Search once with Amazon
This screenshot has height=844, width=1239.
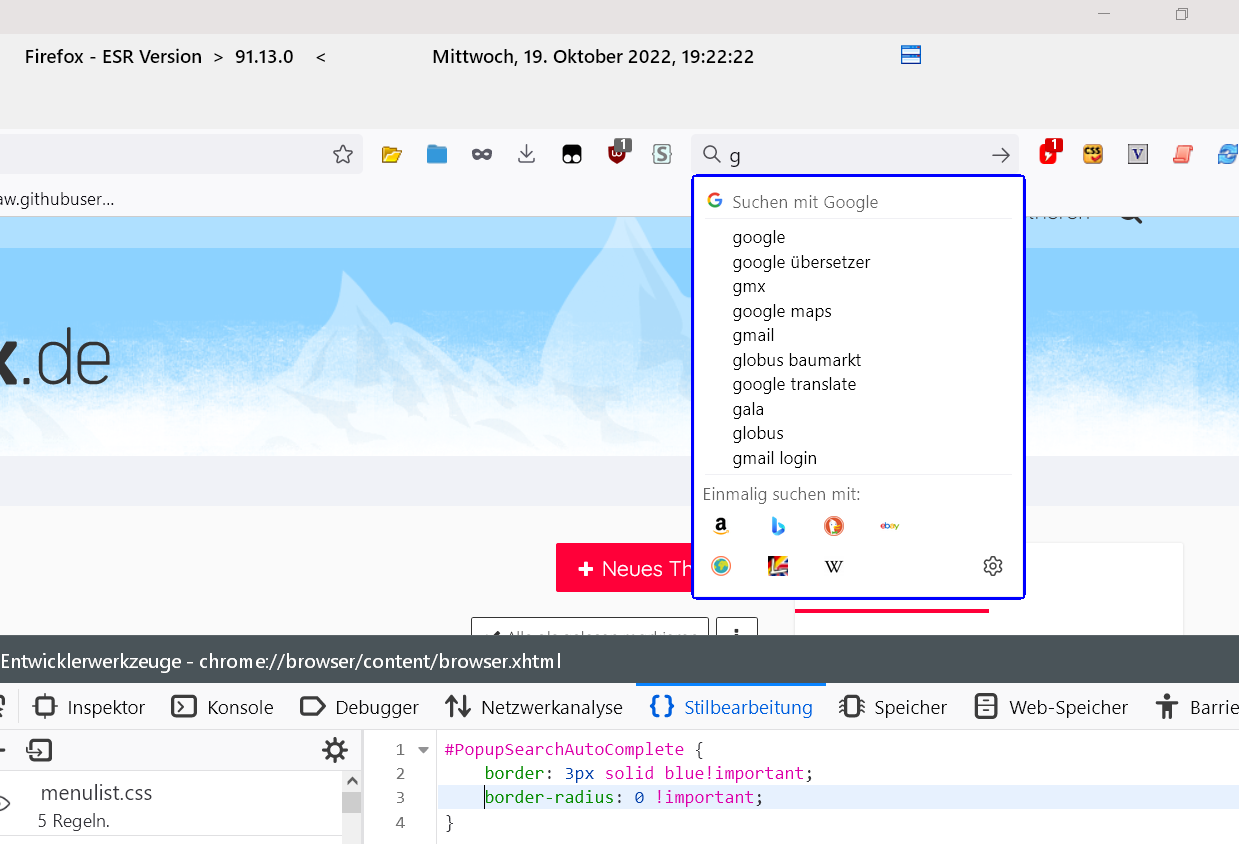tap(721, 526)
